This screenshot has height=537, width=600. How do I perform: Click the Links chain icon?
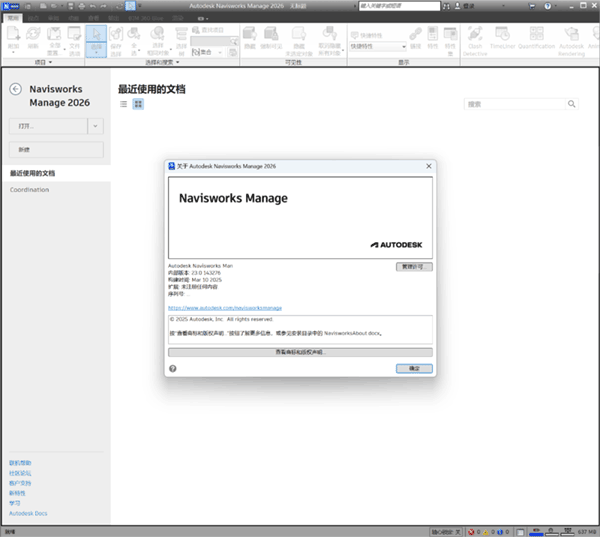(x=415, y=34)
